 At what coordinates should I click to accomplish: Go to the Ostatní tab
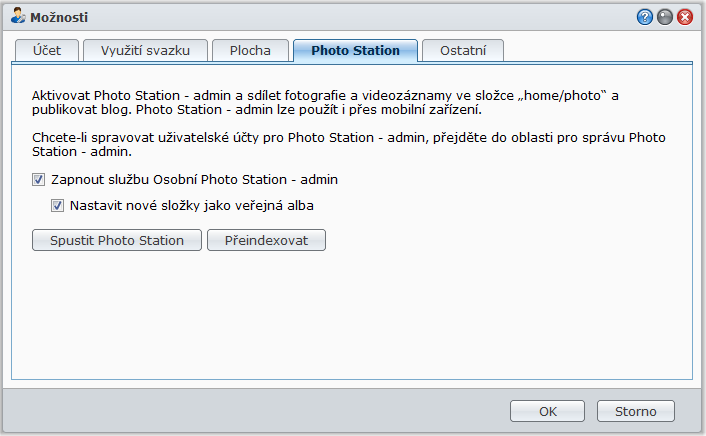click(x=463, y=50)
